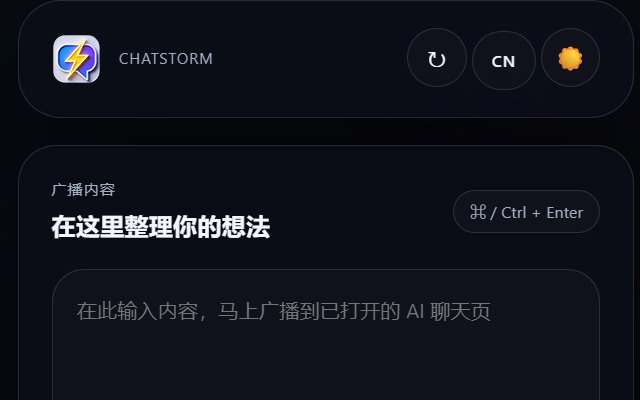This screenshot has width=640, height=400.
Task: Select the round refresh button in the header
Action: (x=437, y=58)
